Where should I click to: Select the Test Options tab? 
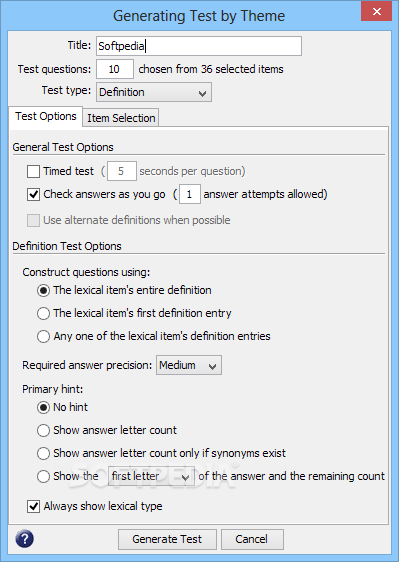point(46,116)
